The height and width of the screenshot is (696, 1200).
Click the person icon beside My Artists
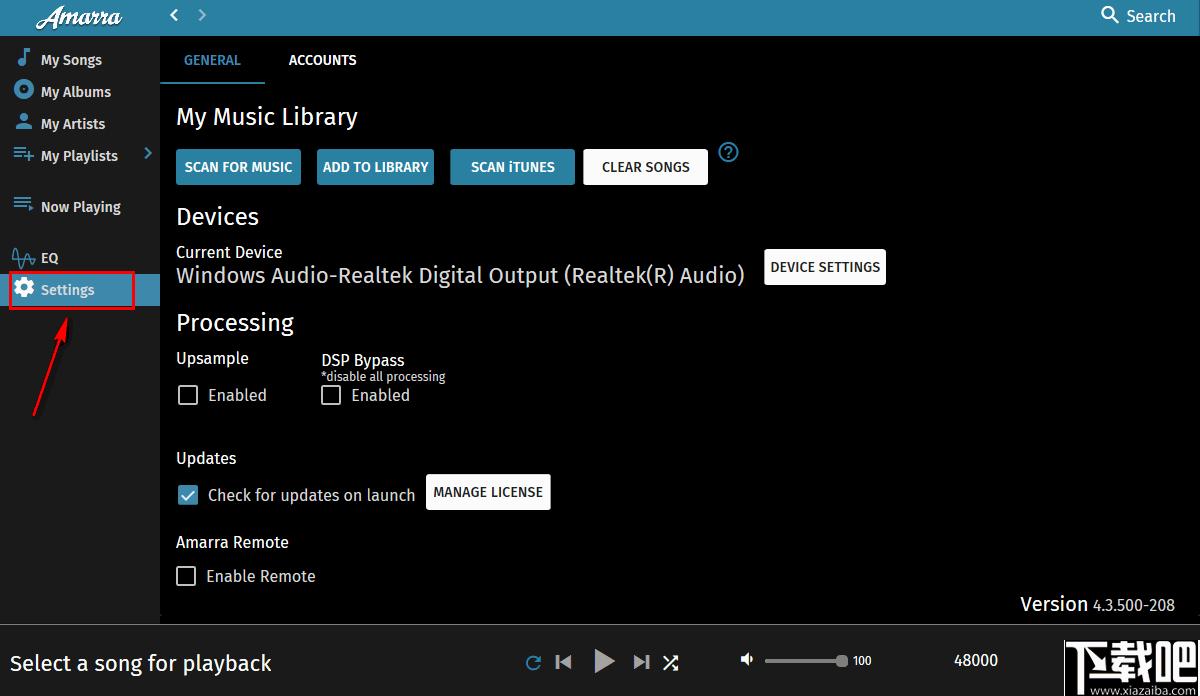click(23, 122)
